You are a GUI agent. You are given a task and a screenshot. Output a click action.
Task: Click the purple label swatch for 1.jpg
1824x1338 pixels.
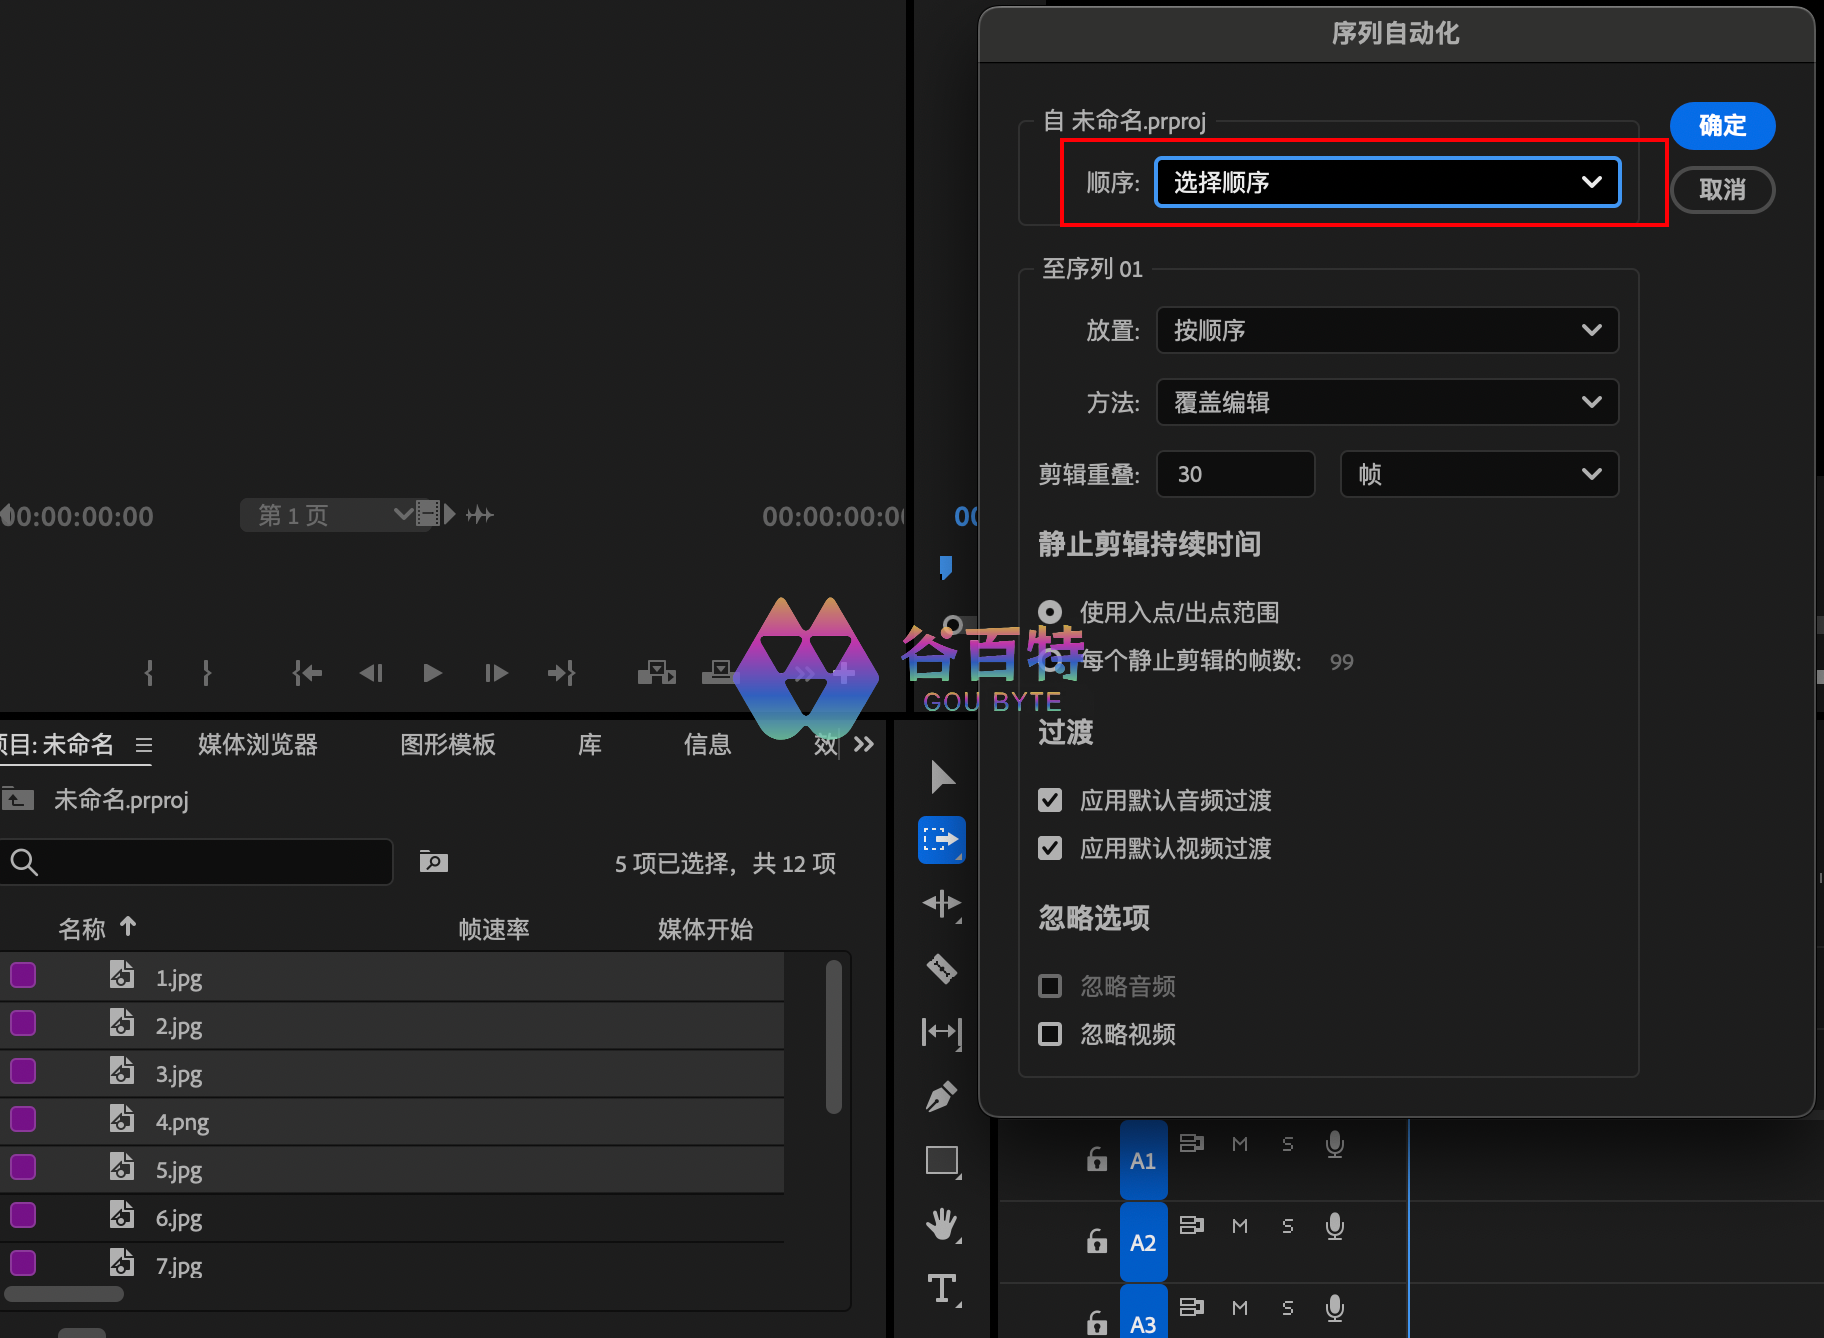[23, 976]
